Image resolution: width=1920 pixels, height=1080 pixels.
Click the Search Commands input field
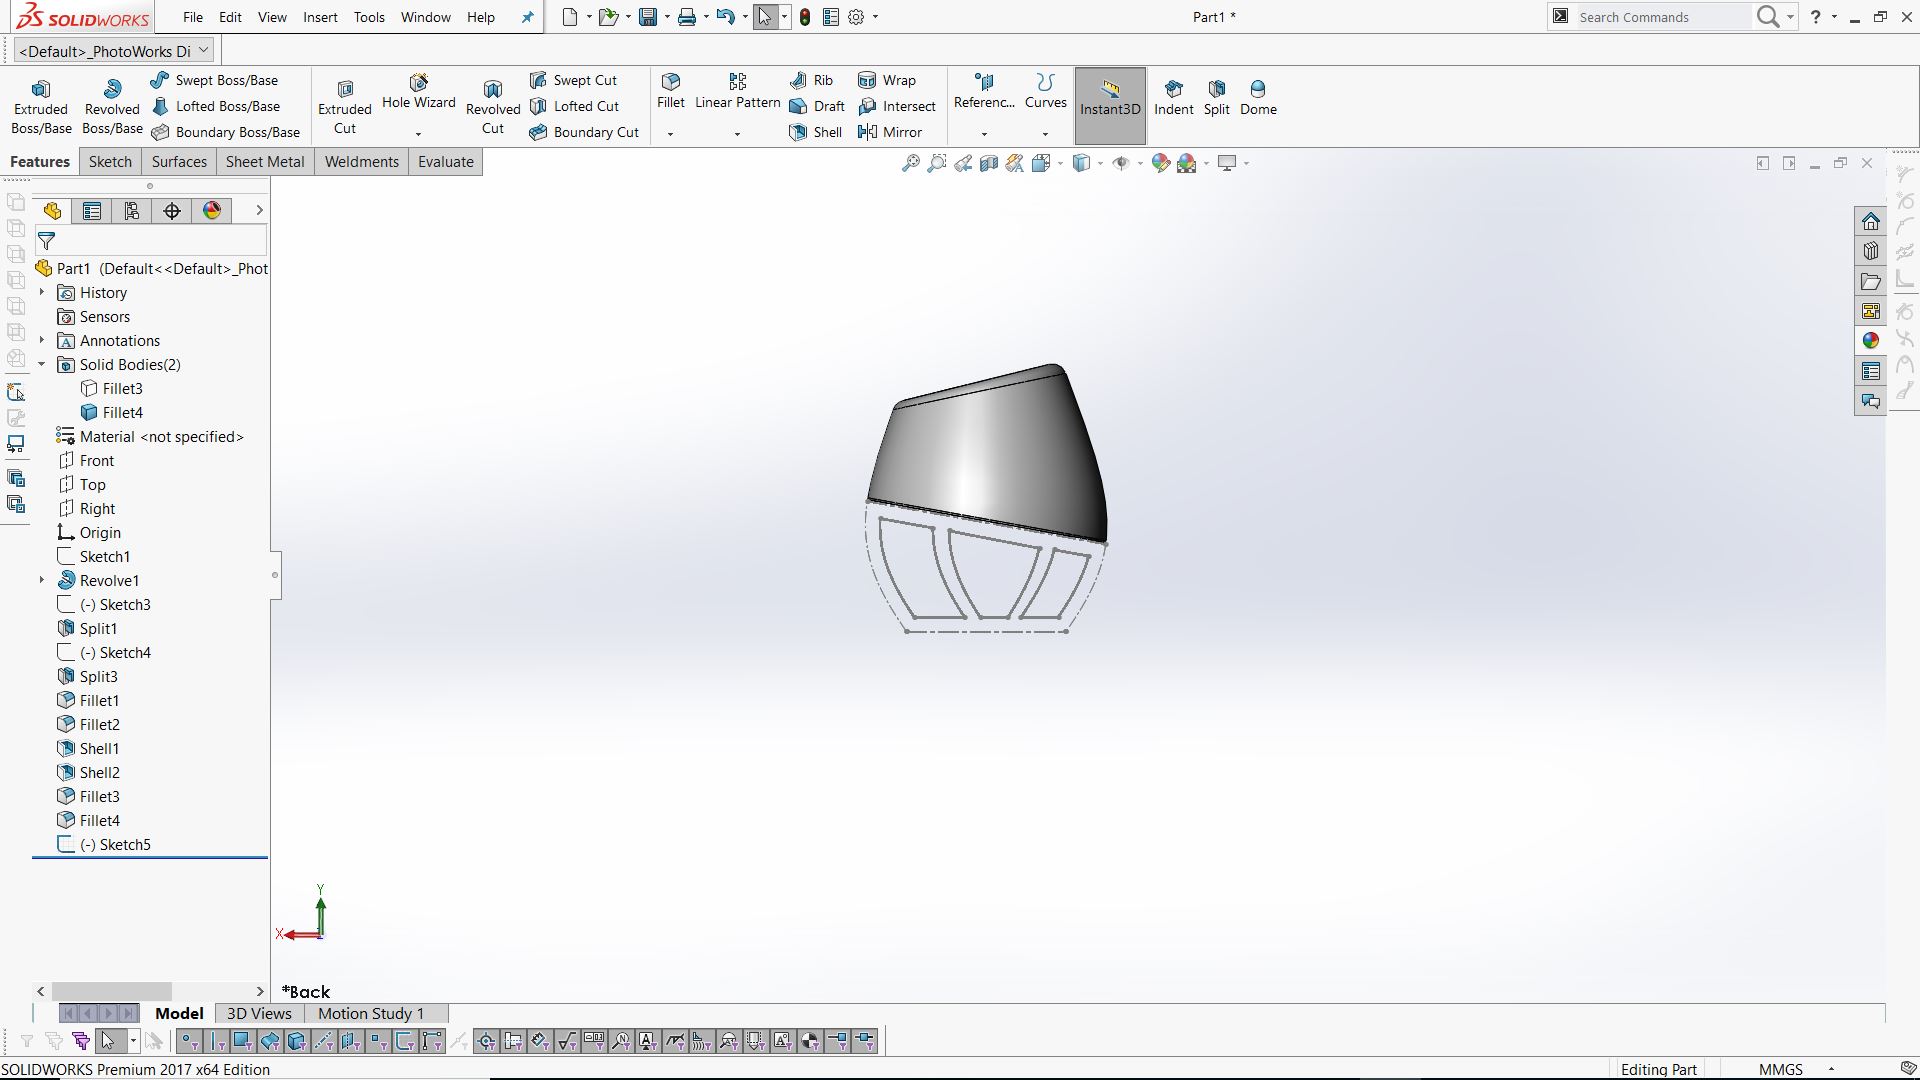tap(1660, 17)
